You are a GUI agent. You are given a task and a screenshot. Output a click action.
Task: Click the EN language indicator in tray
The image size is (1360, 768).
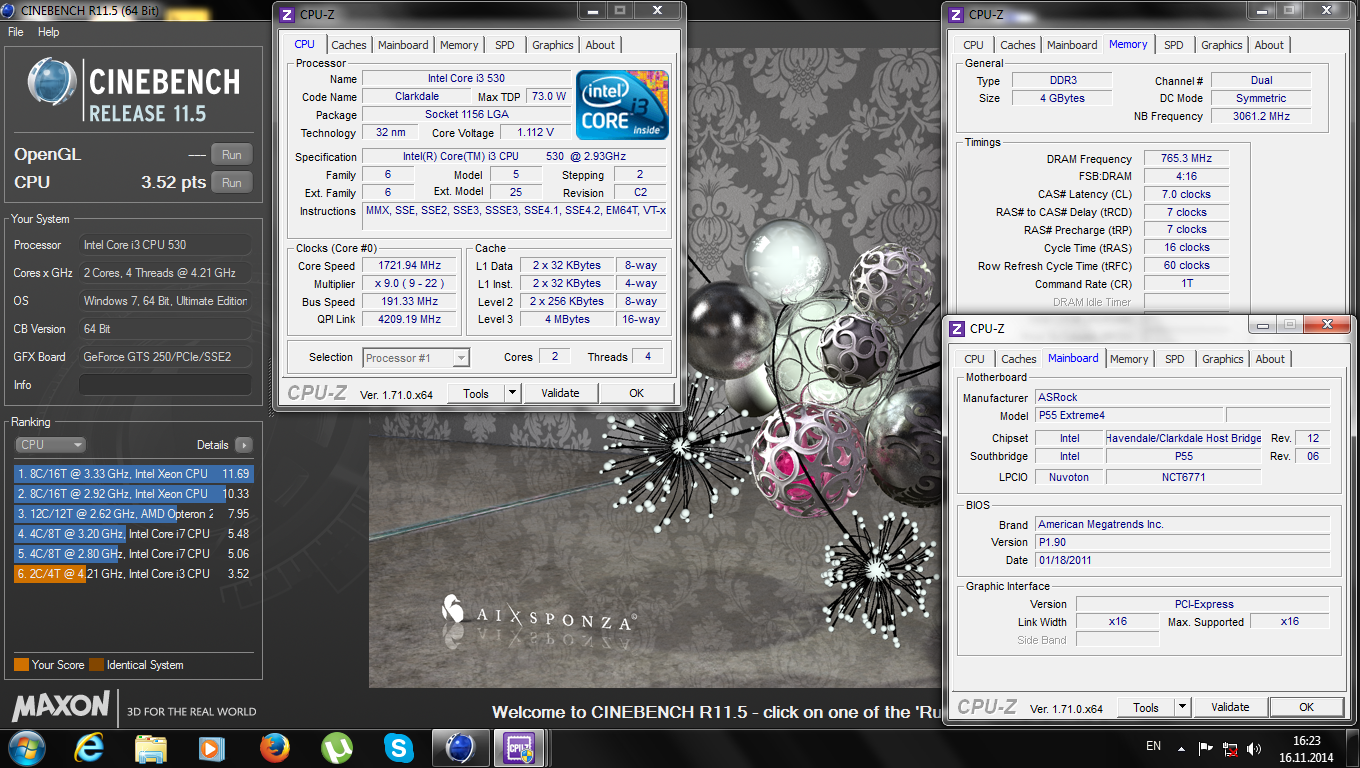point(1153,746)
